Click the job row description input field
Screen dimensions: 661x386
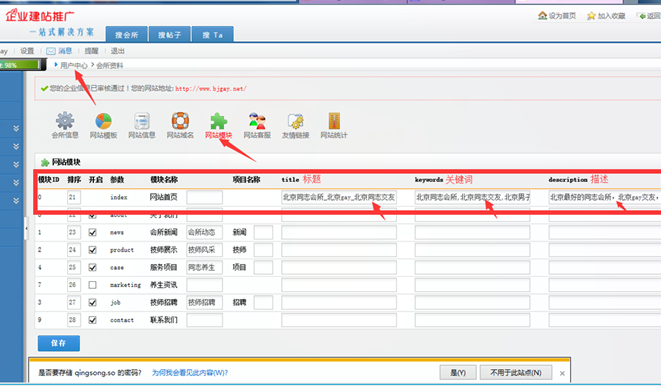tap(605, 303)
